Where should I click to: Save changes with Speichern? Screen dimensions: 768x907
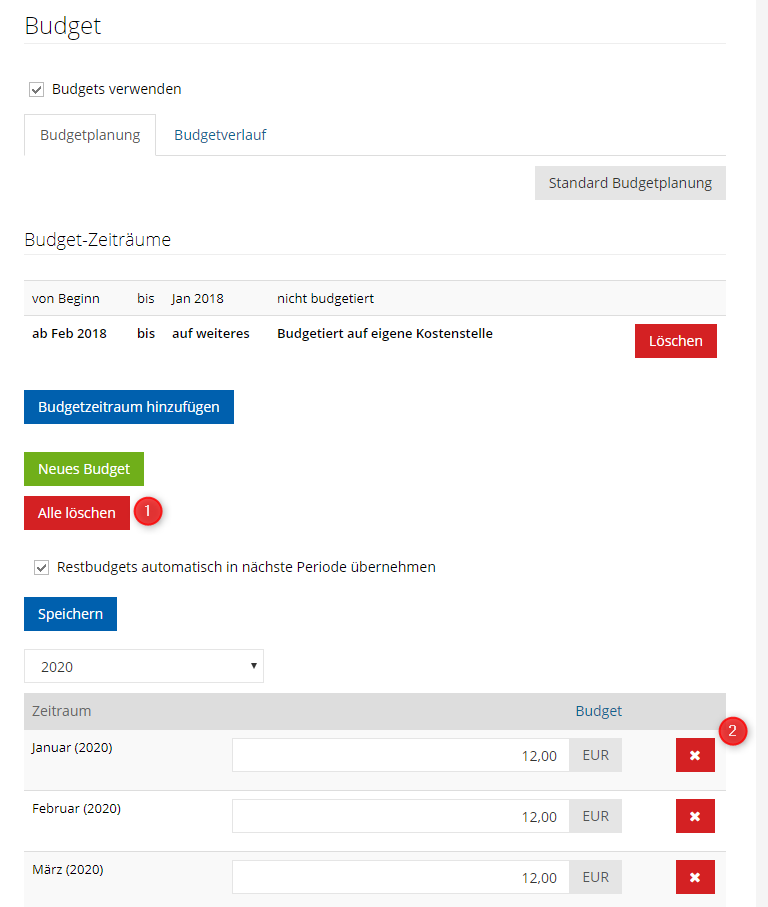pyautogui.click(x=70, y=614)
